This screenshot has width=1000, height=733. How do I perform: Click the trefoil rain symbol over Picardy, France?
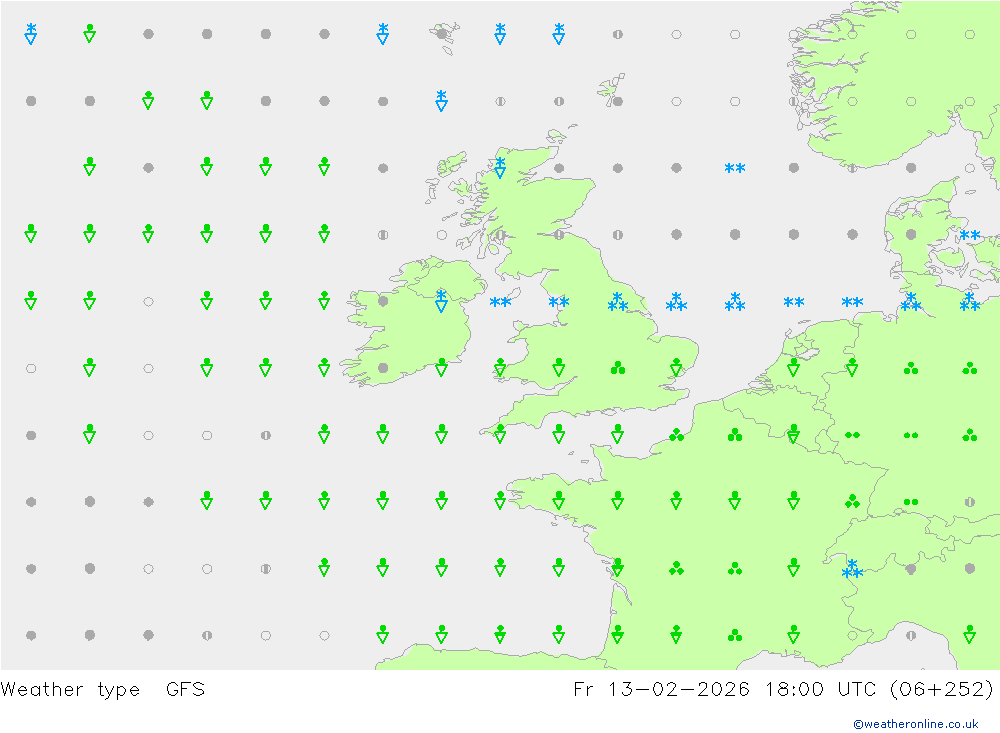[735, 435]
